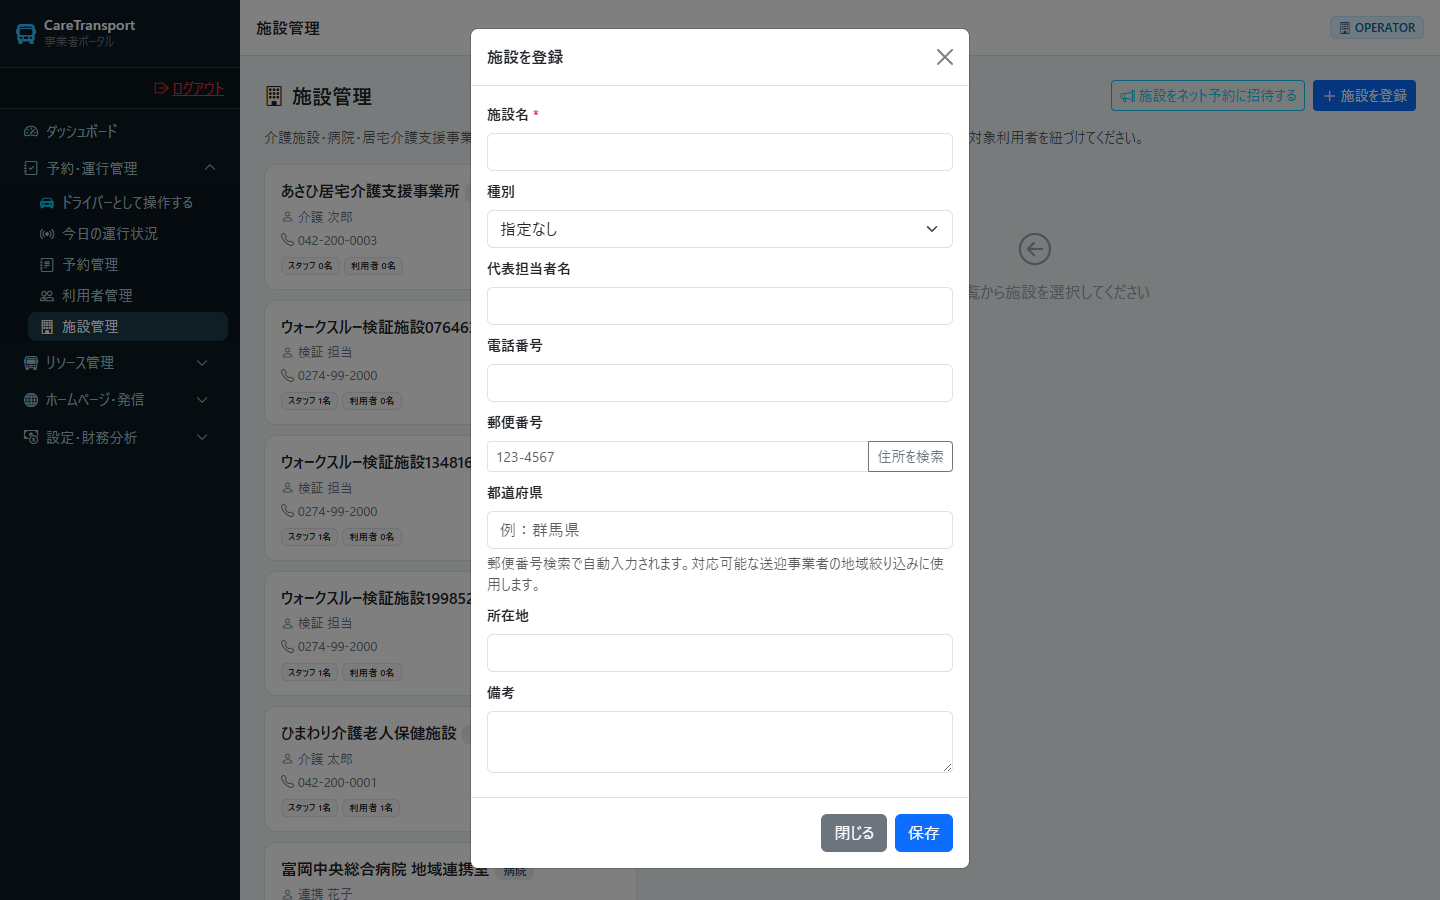Click the 住所を検索 button
1440x900 pixels.
pyautogui.click(x=910, y=457)
